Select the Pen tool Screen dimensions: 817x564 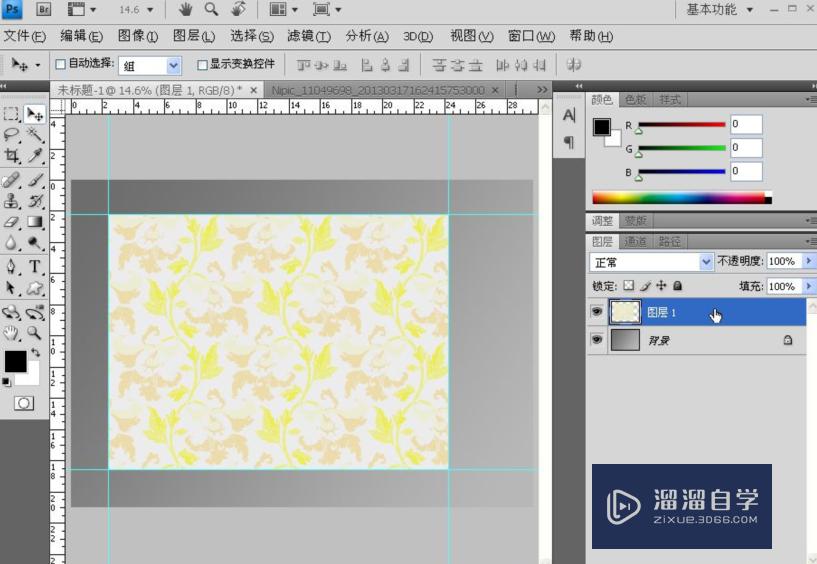tap(12, 267)
